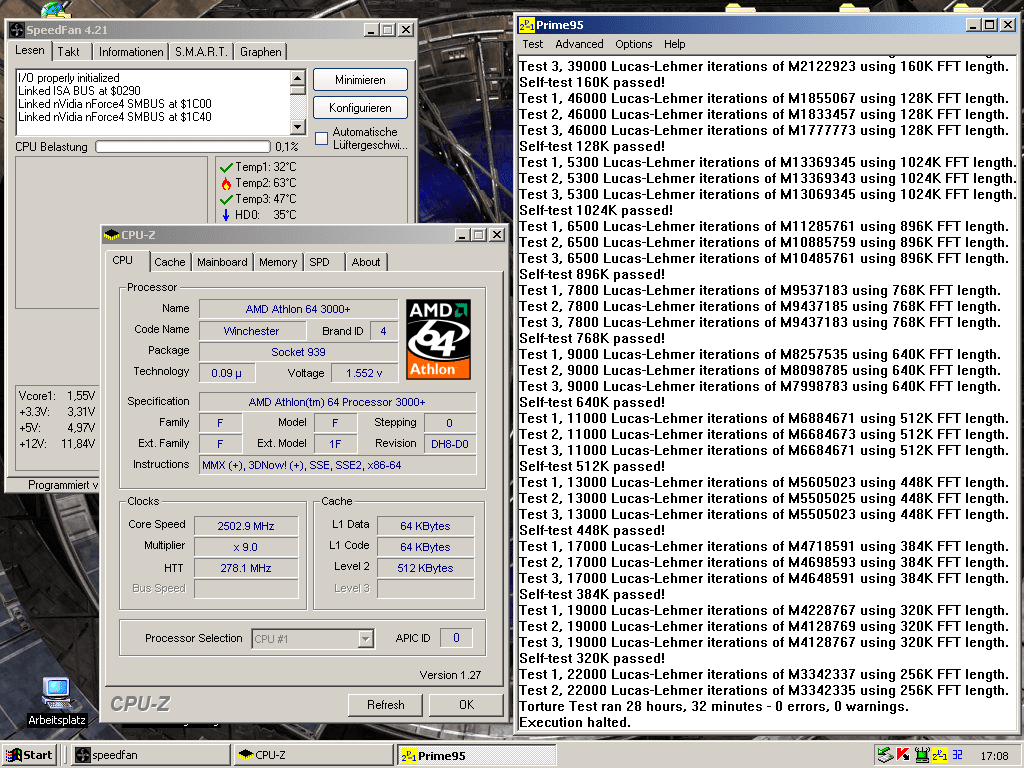The height and width of the screenshot is (768, 1024).
Task: Open the Lesen tab in SpeedFan
Action: point(30,50)
